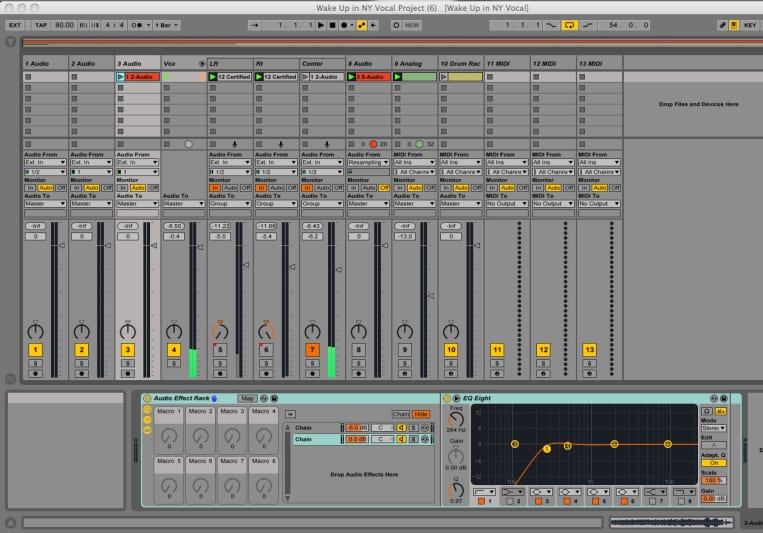Start playback with the transport Play button
This screenshot has width=763, height=533.
pos(321,25)
